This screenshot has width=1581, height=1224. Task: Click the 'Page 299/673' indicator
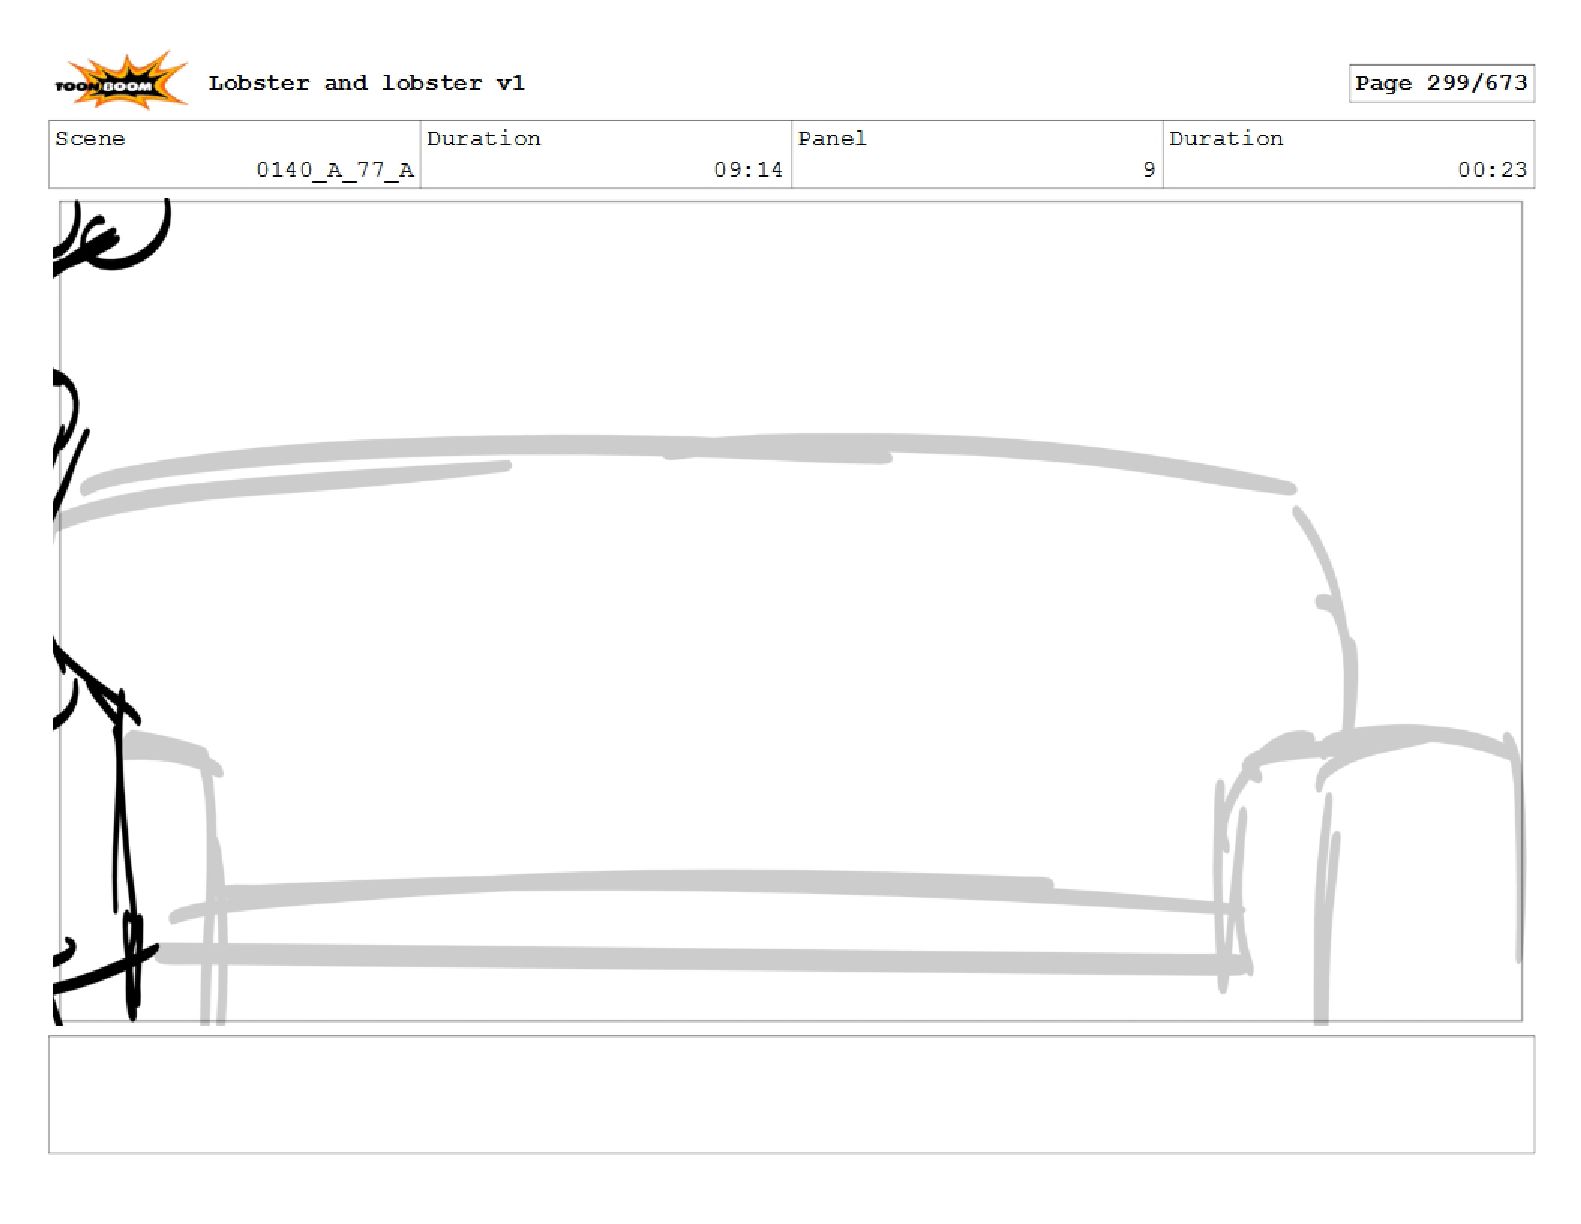pyautogui.click(x=1441, y=83)
